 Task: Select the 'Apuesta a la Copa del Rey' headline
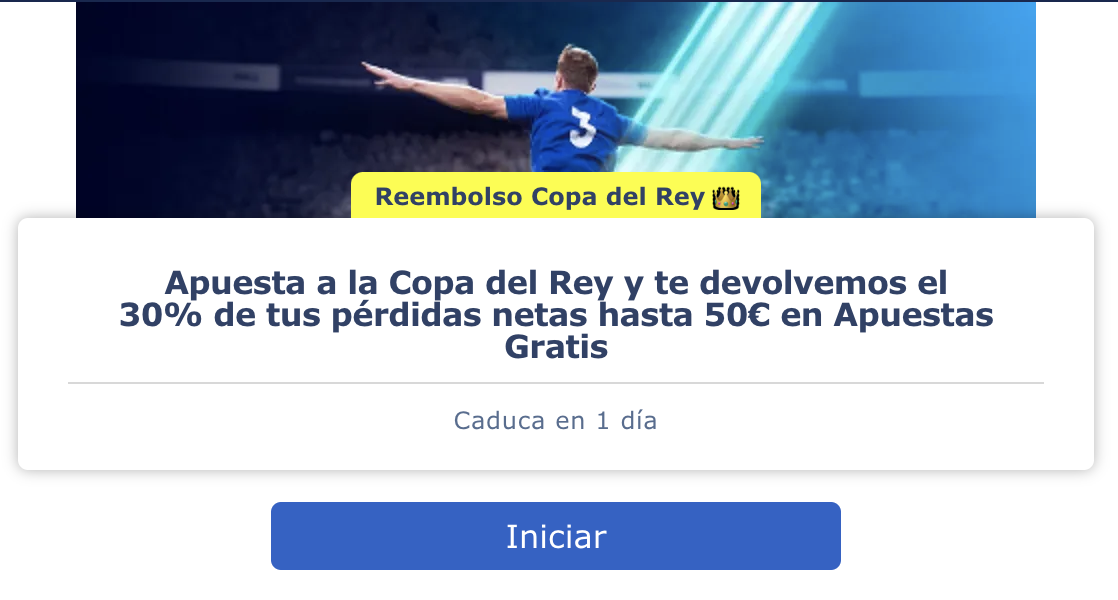(x=555, y=314)
